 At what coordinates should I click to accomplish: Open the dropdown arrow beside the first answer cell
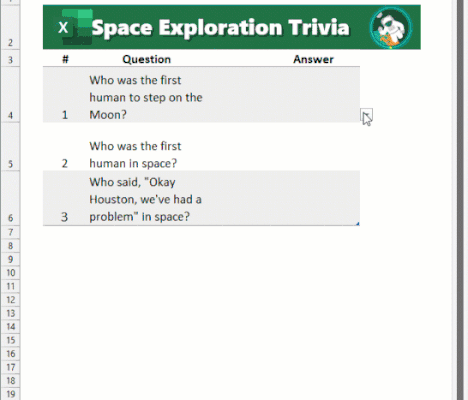coord(366,116)
